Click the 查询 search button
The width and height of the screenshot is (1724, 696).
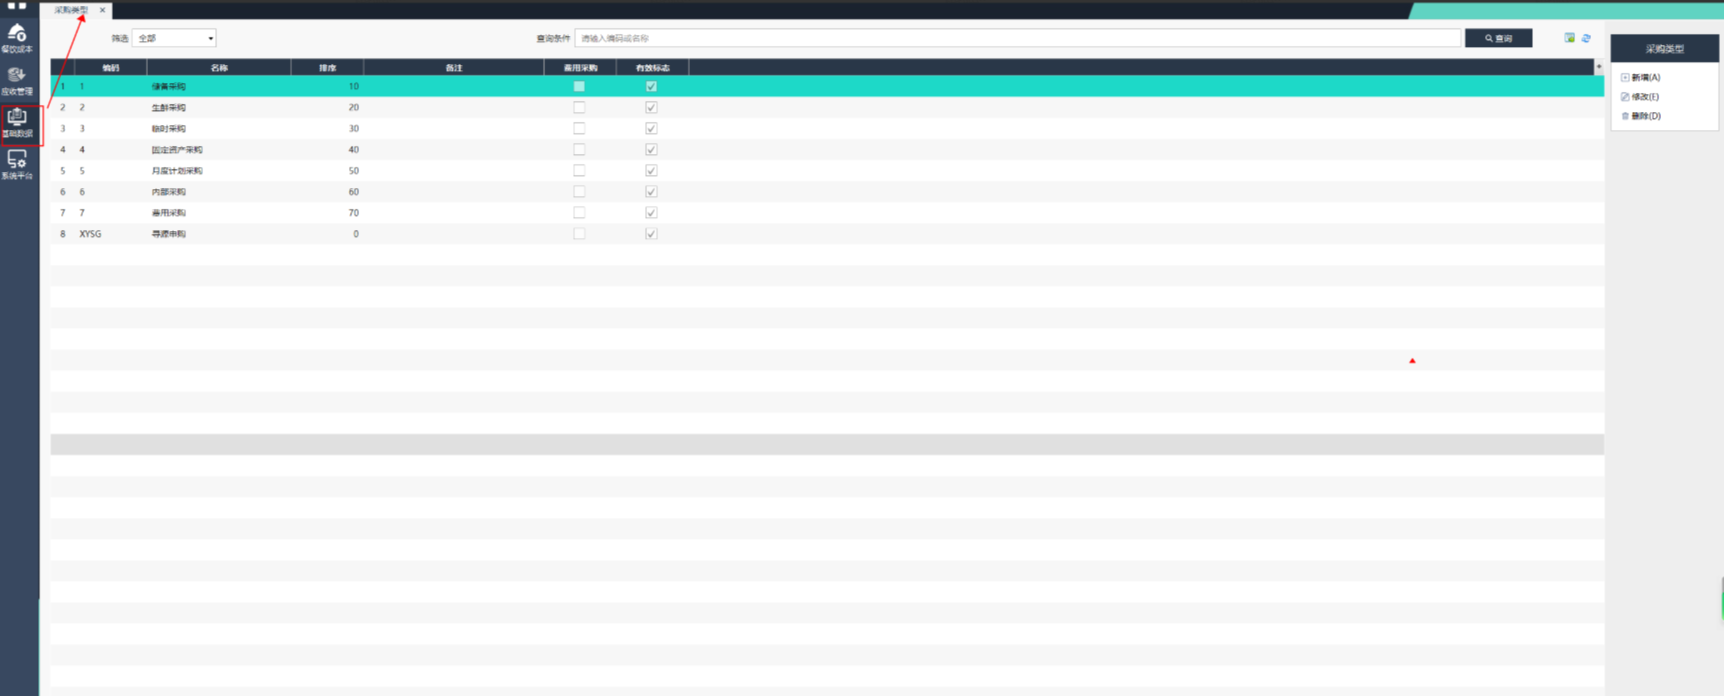pyautogui.click(x=1498, y=38)
